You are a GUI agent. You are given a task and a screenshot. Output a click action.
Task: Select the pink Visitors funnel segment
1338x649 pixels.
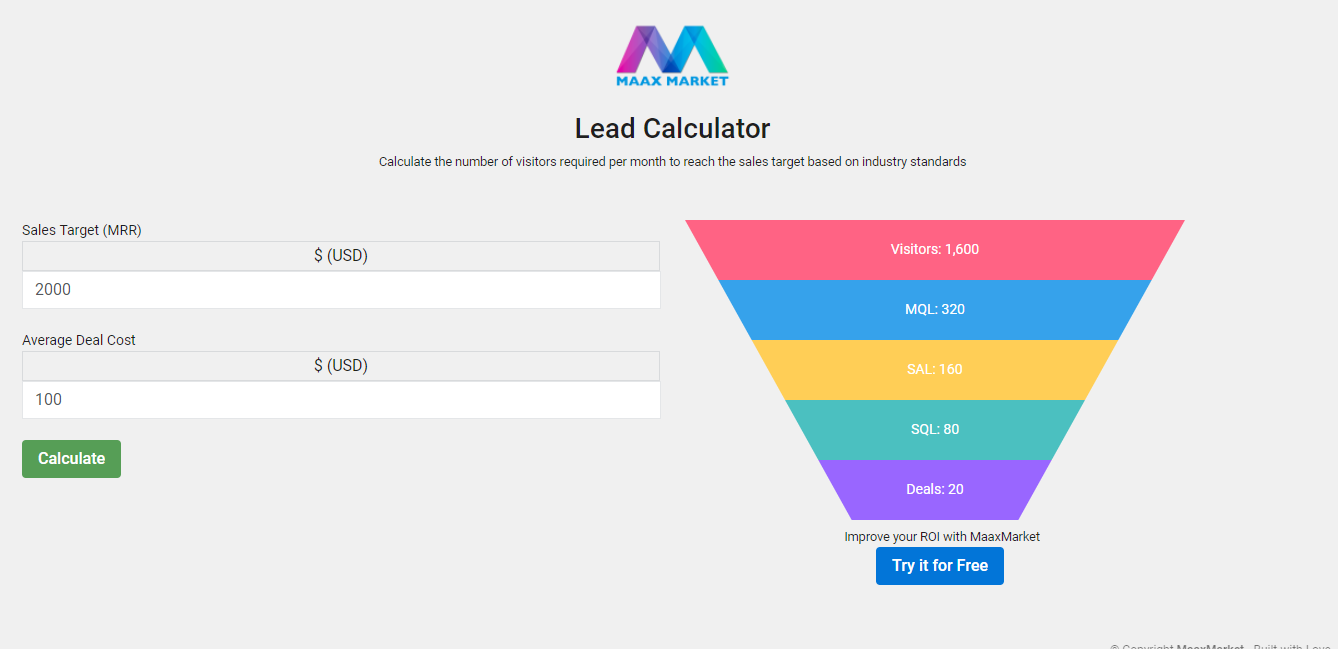point(800,250)
